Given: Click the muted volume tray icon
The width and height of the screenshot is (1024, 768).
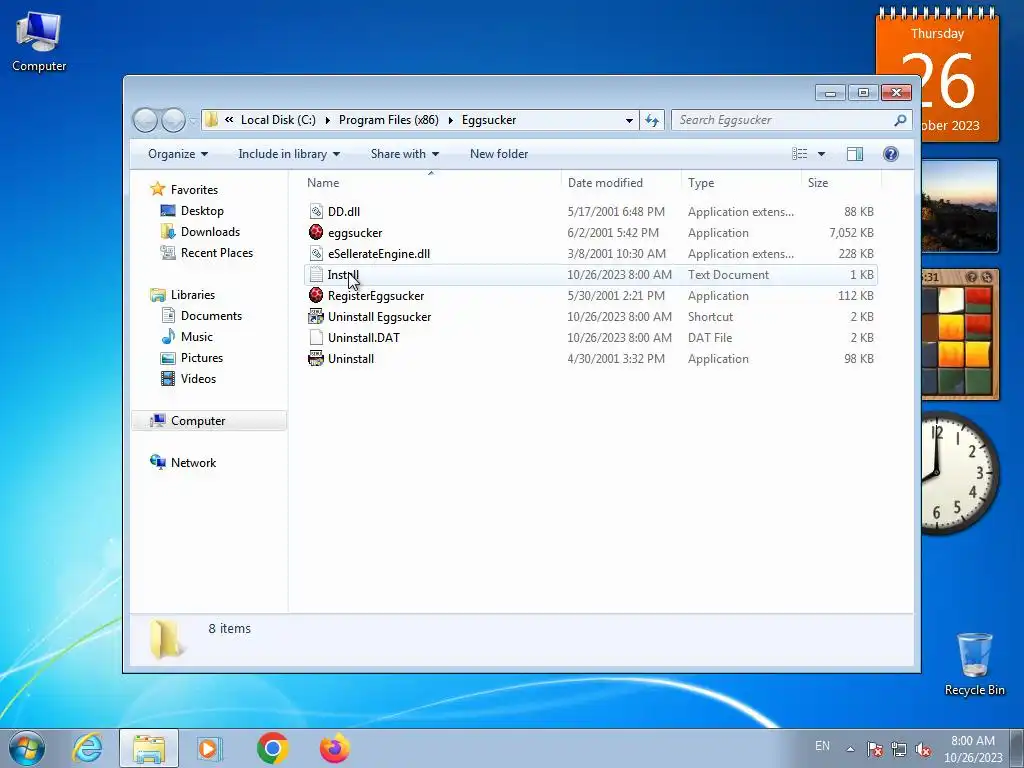Looking at the screenshot, I should pos(923,749).
